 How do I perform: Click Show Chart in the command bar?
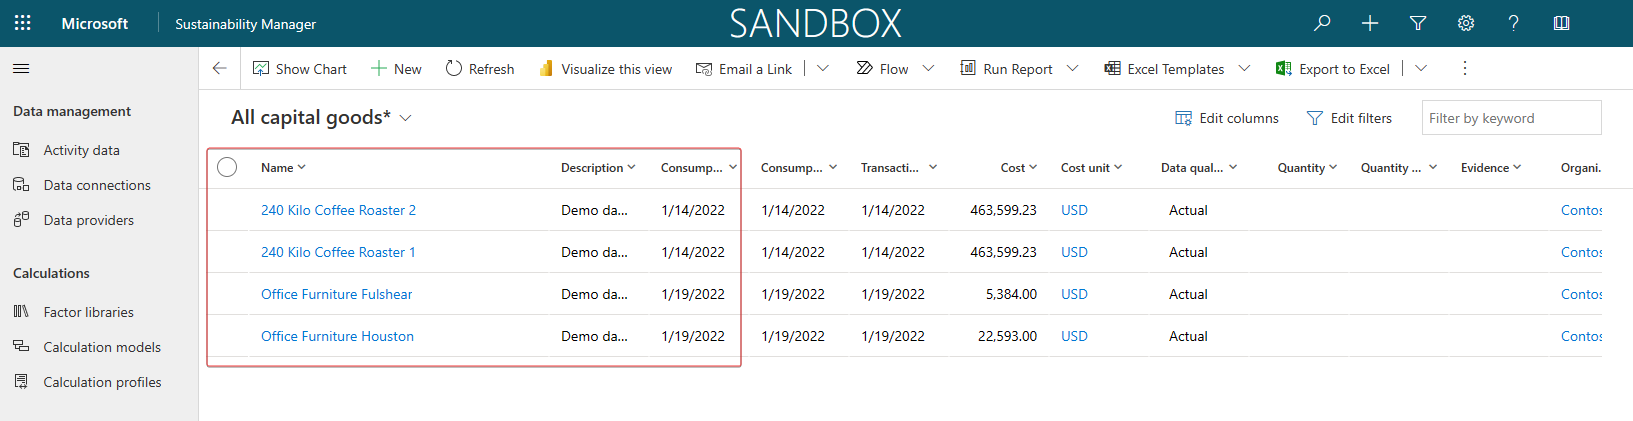point(300,69)
